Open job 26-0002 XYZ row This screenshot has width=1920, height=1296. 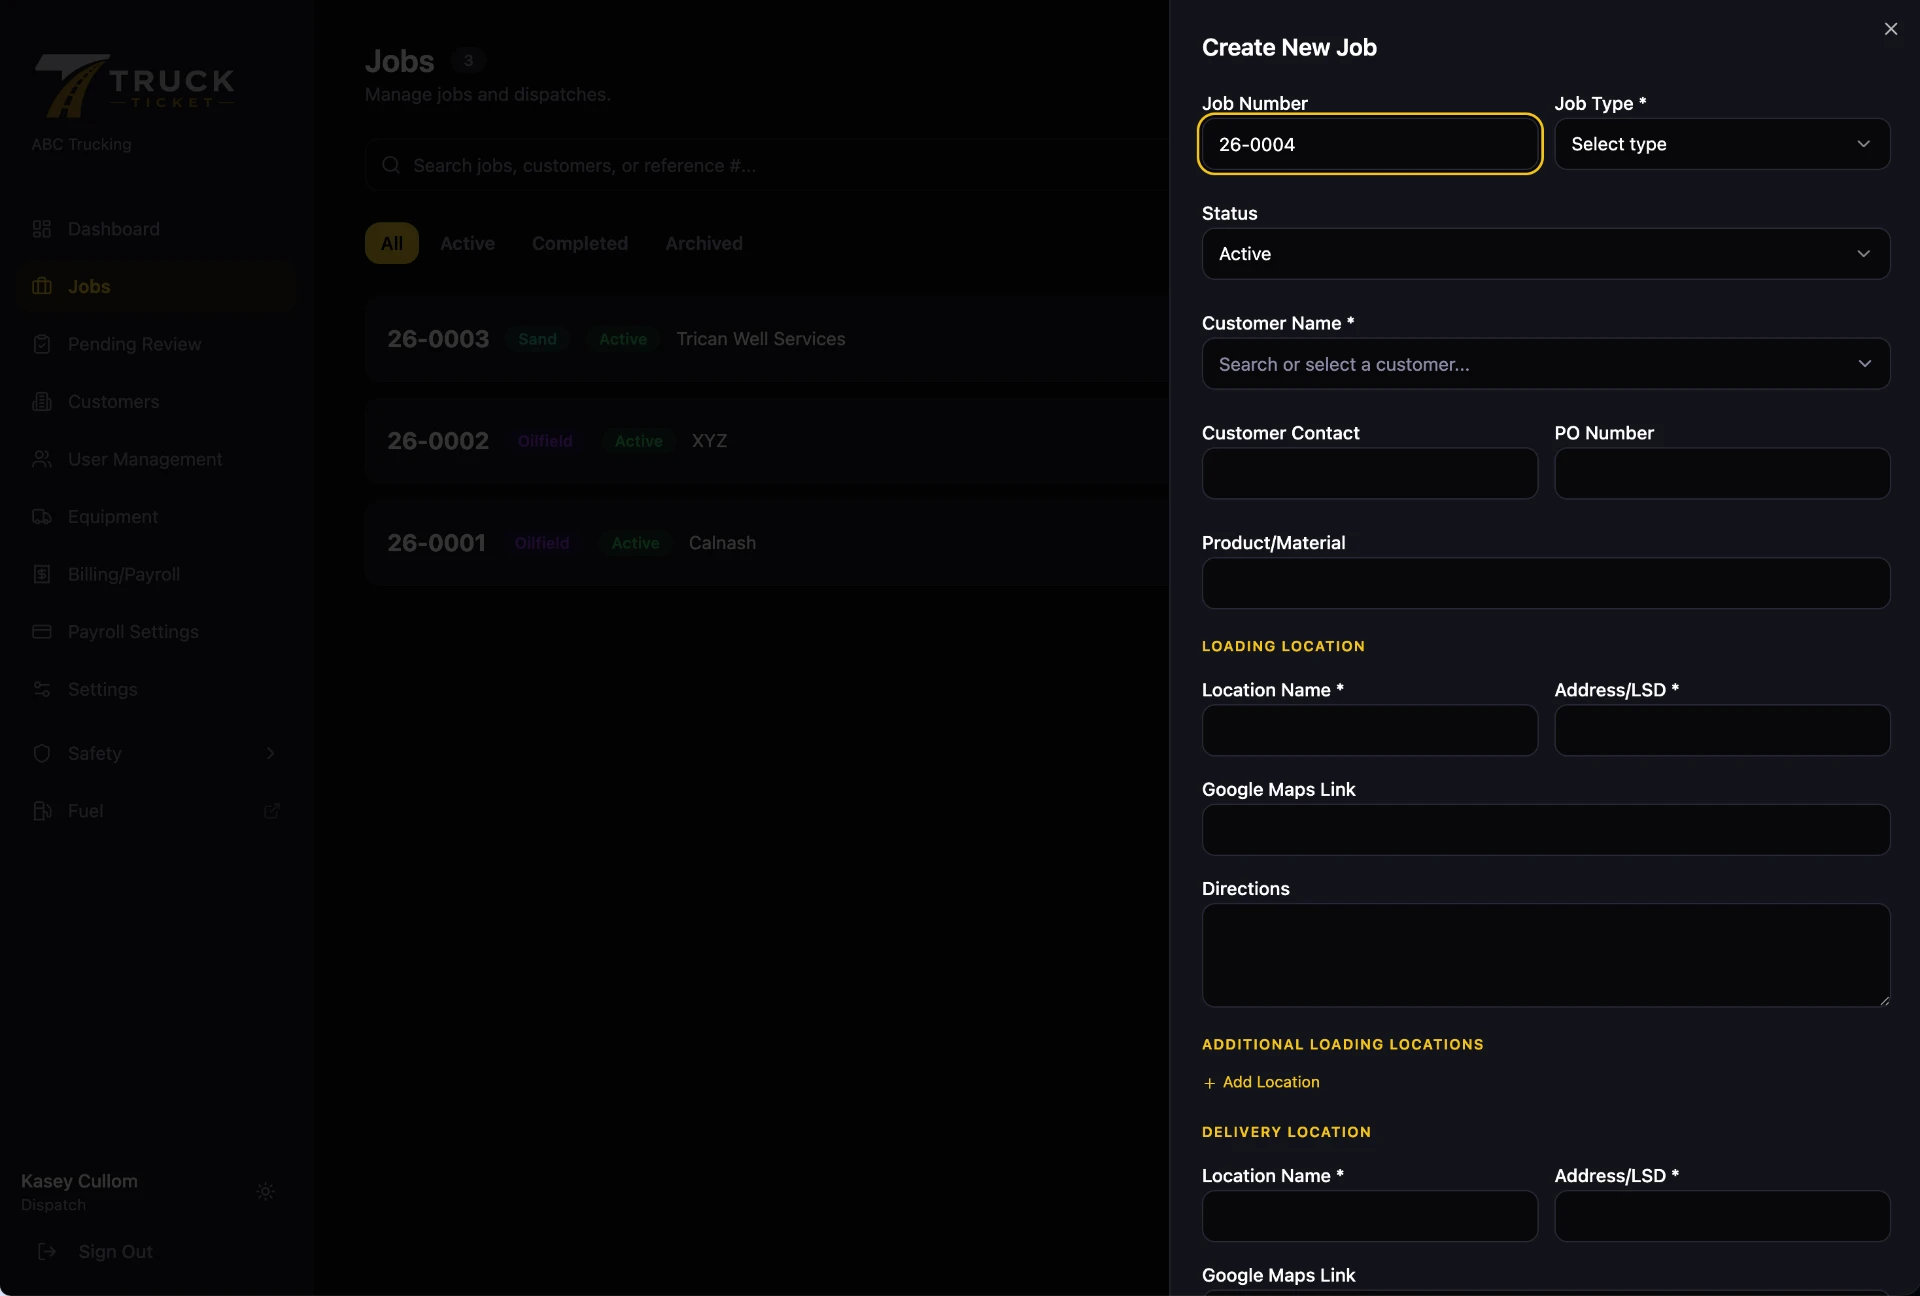click(767, 441)
